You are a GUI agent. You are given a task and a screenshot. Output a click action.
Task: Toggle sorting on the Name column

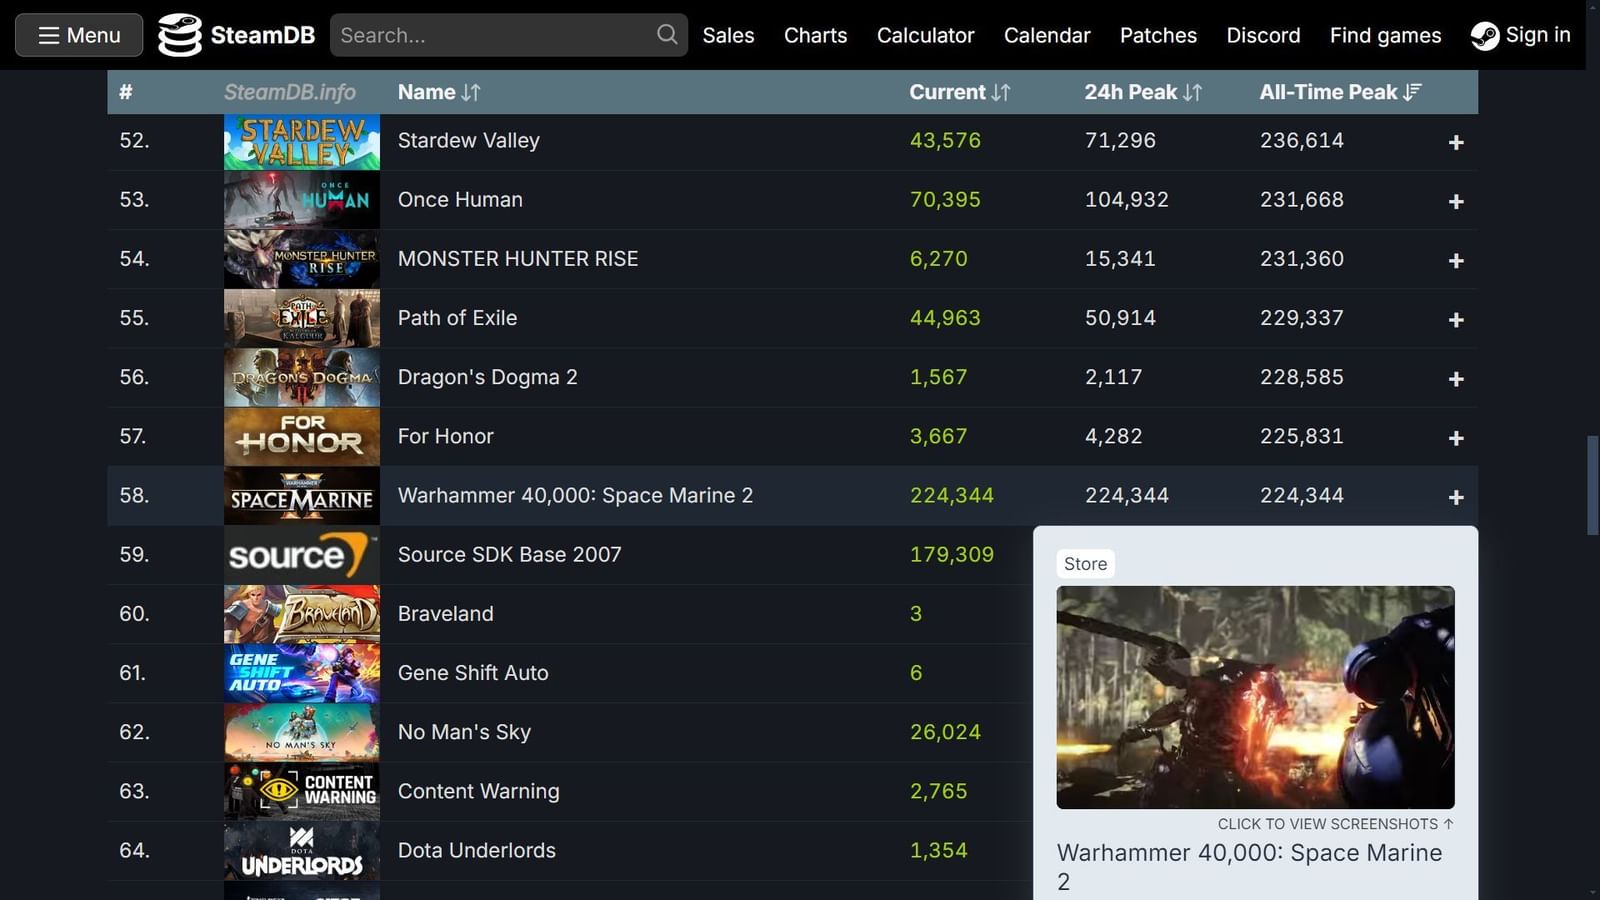(x=439, y=92)
